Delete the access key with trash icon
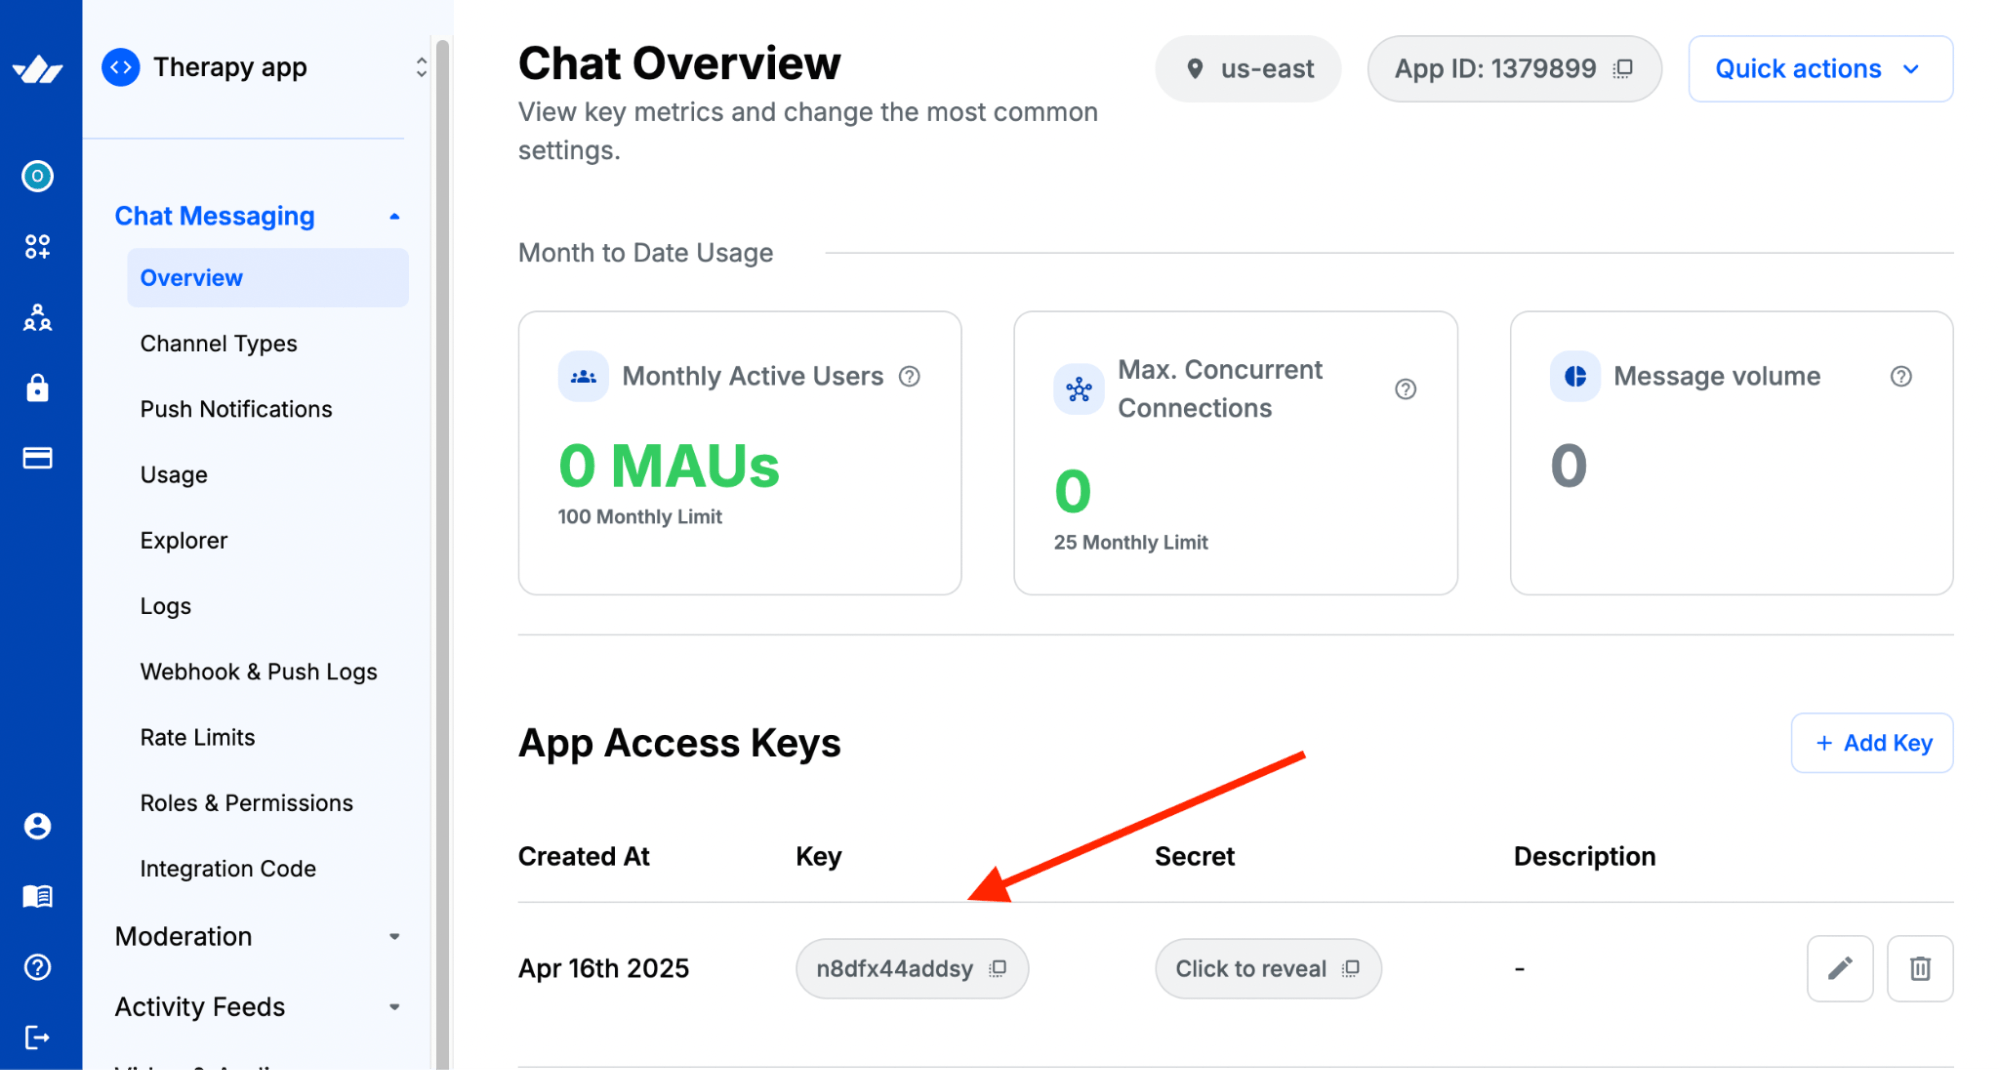1999x1070 pixels. click(1919, 968)
